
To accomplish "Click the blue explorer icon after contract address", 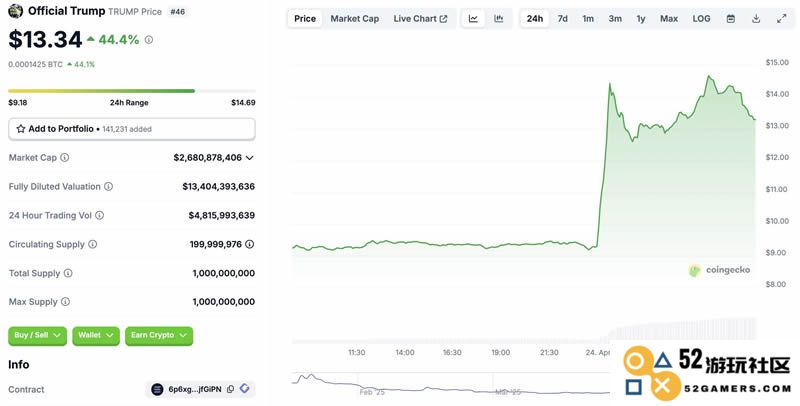I will [244, 389].
